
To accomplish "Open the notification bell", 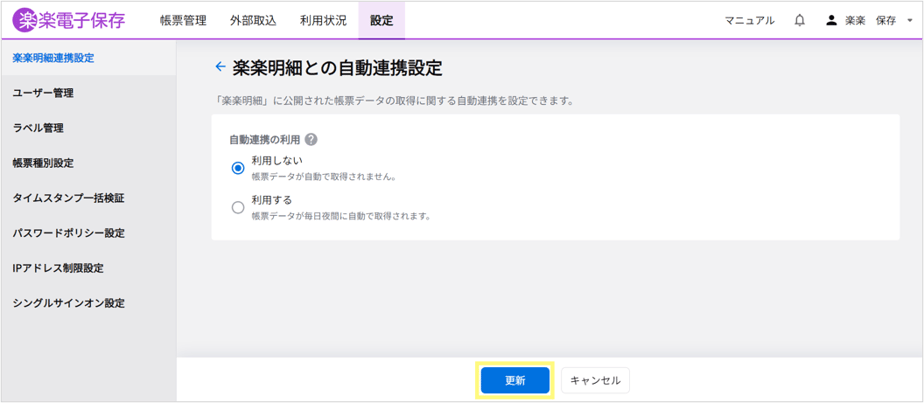I will (800, 21).
